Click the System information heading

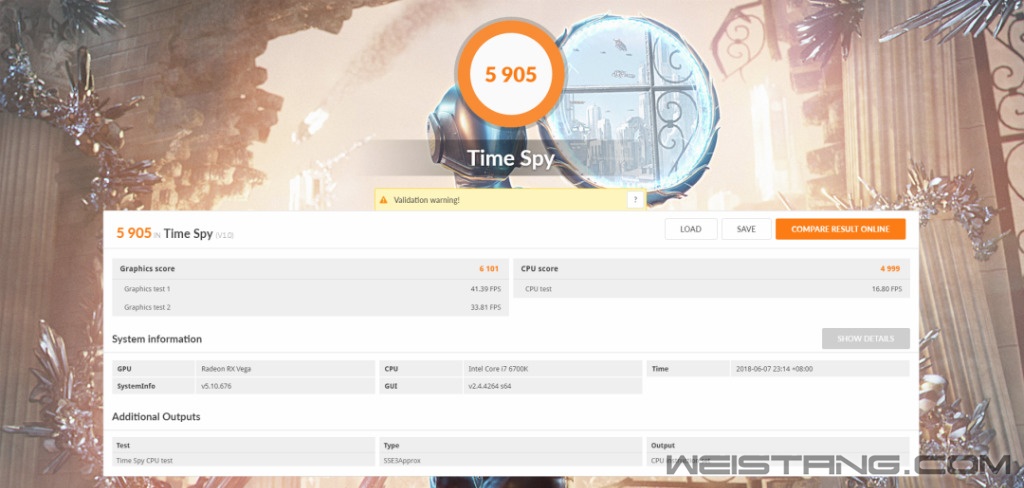coord(157,339)
